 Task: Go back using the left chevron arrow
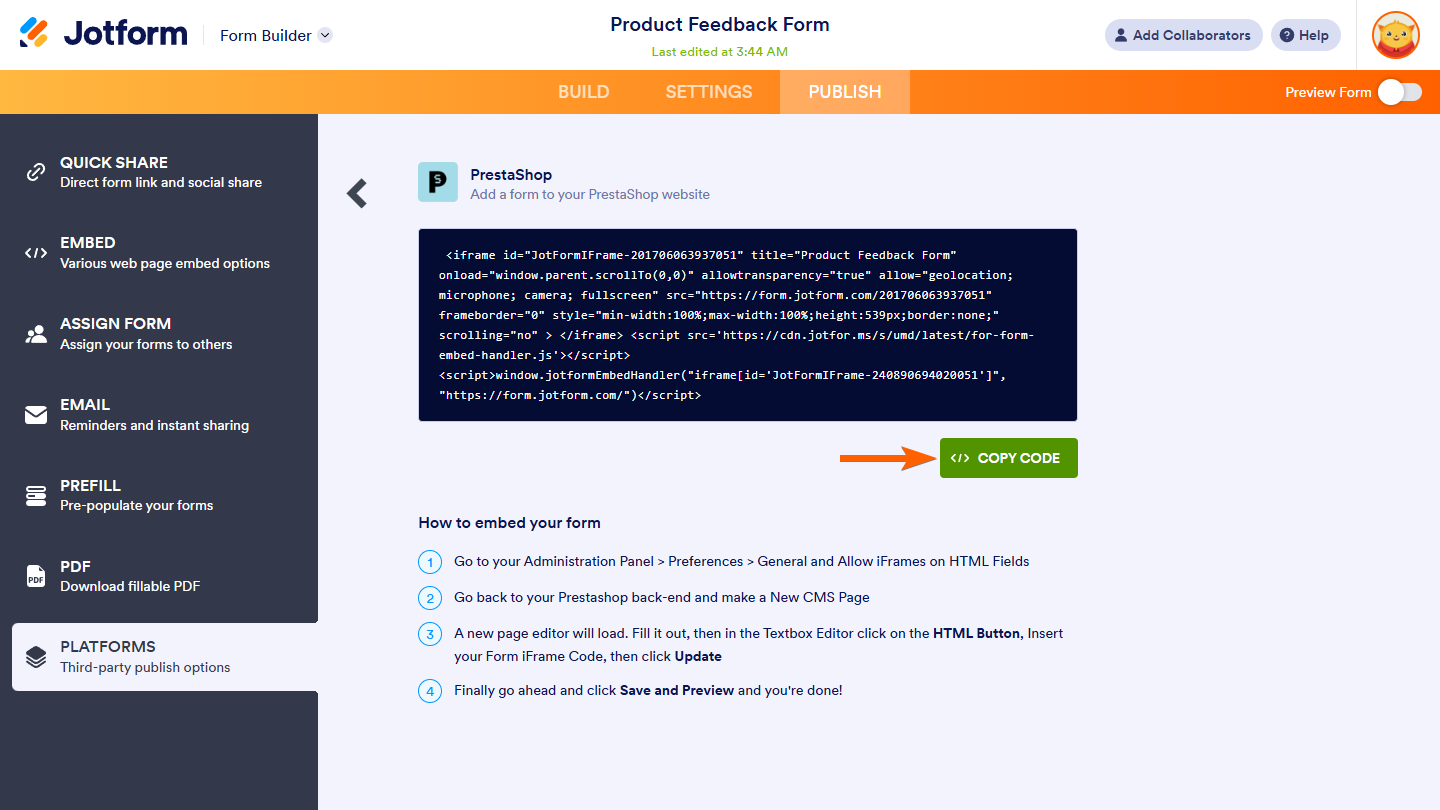[357, 193]
